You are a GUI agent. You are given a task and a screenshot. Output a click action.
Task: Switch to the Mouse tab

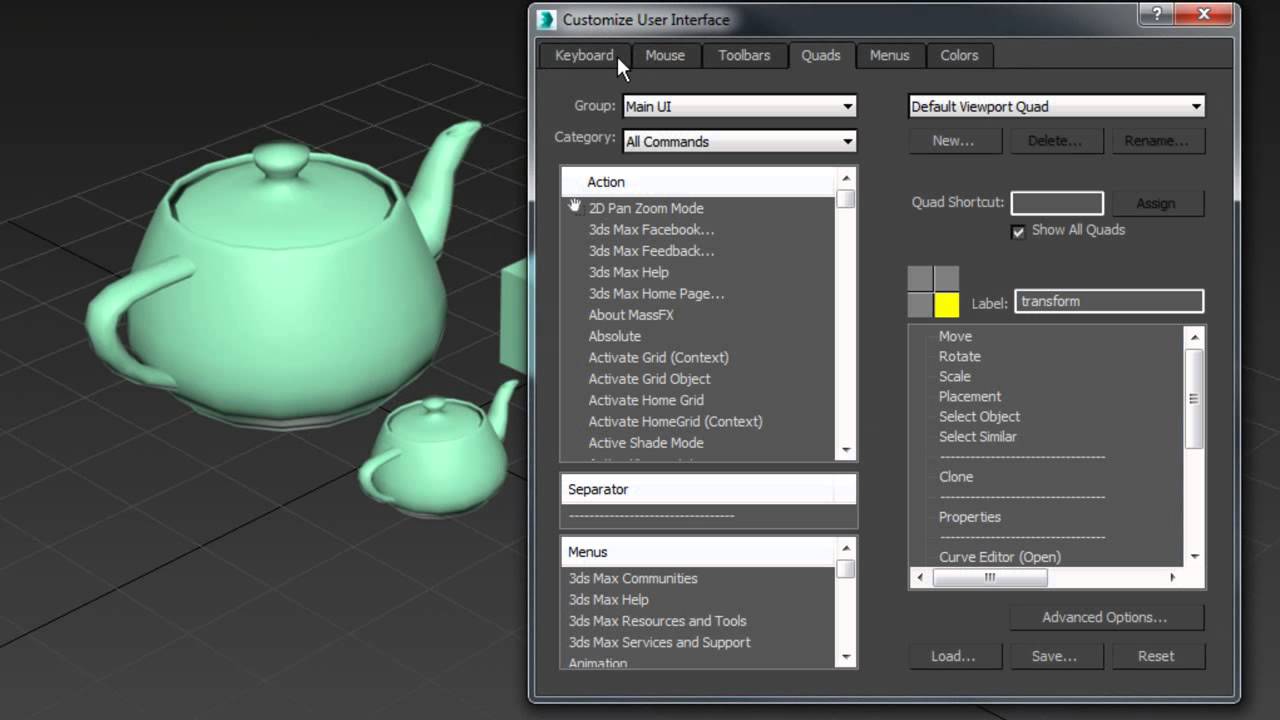[x=665, y=55]
